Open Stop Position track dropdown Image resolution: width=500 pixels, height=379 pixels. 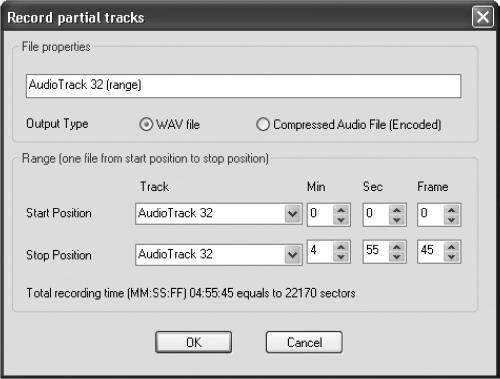click(293, 255)
